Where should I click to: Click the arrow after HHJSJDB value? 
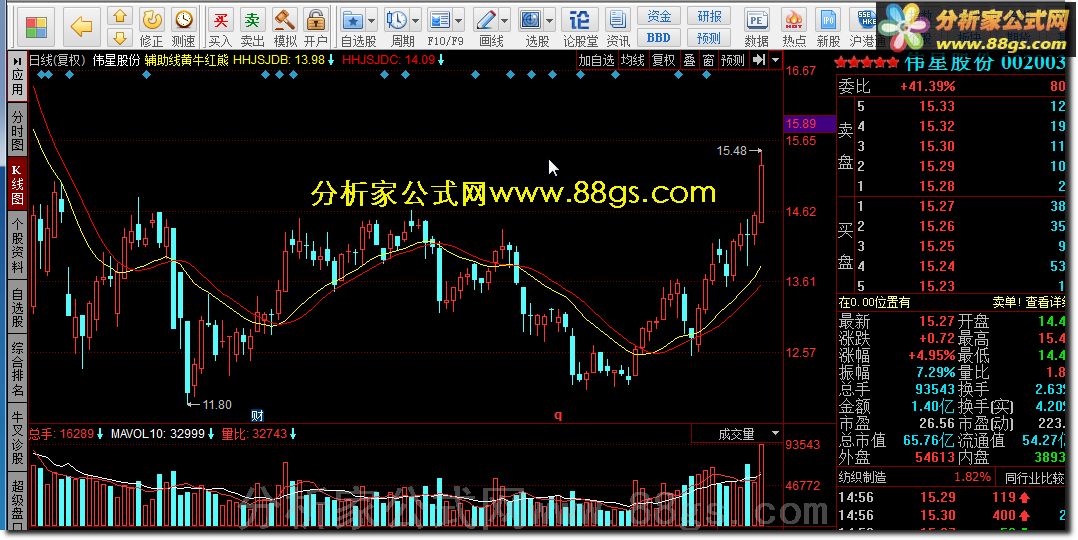(331, 60)
